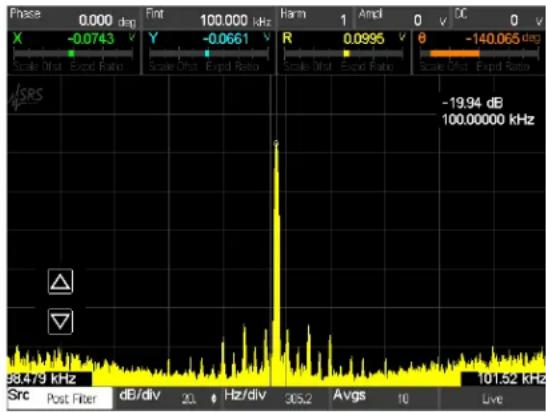The width and height of the screenshot is (546, 412).
Task: Tap the down triangle scale button
Action: 60,321
